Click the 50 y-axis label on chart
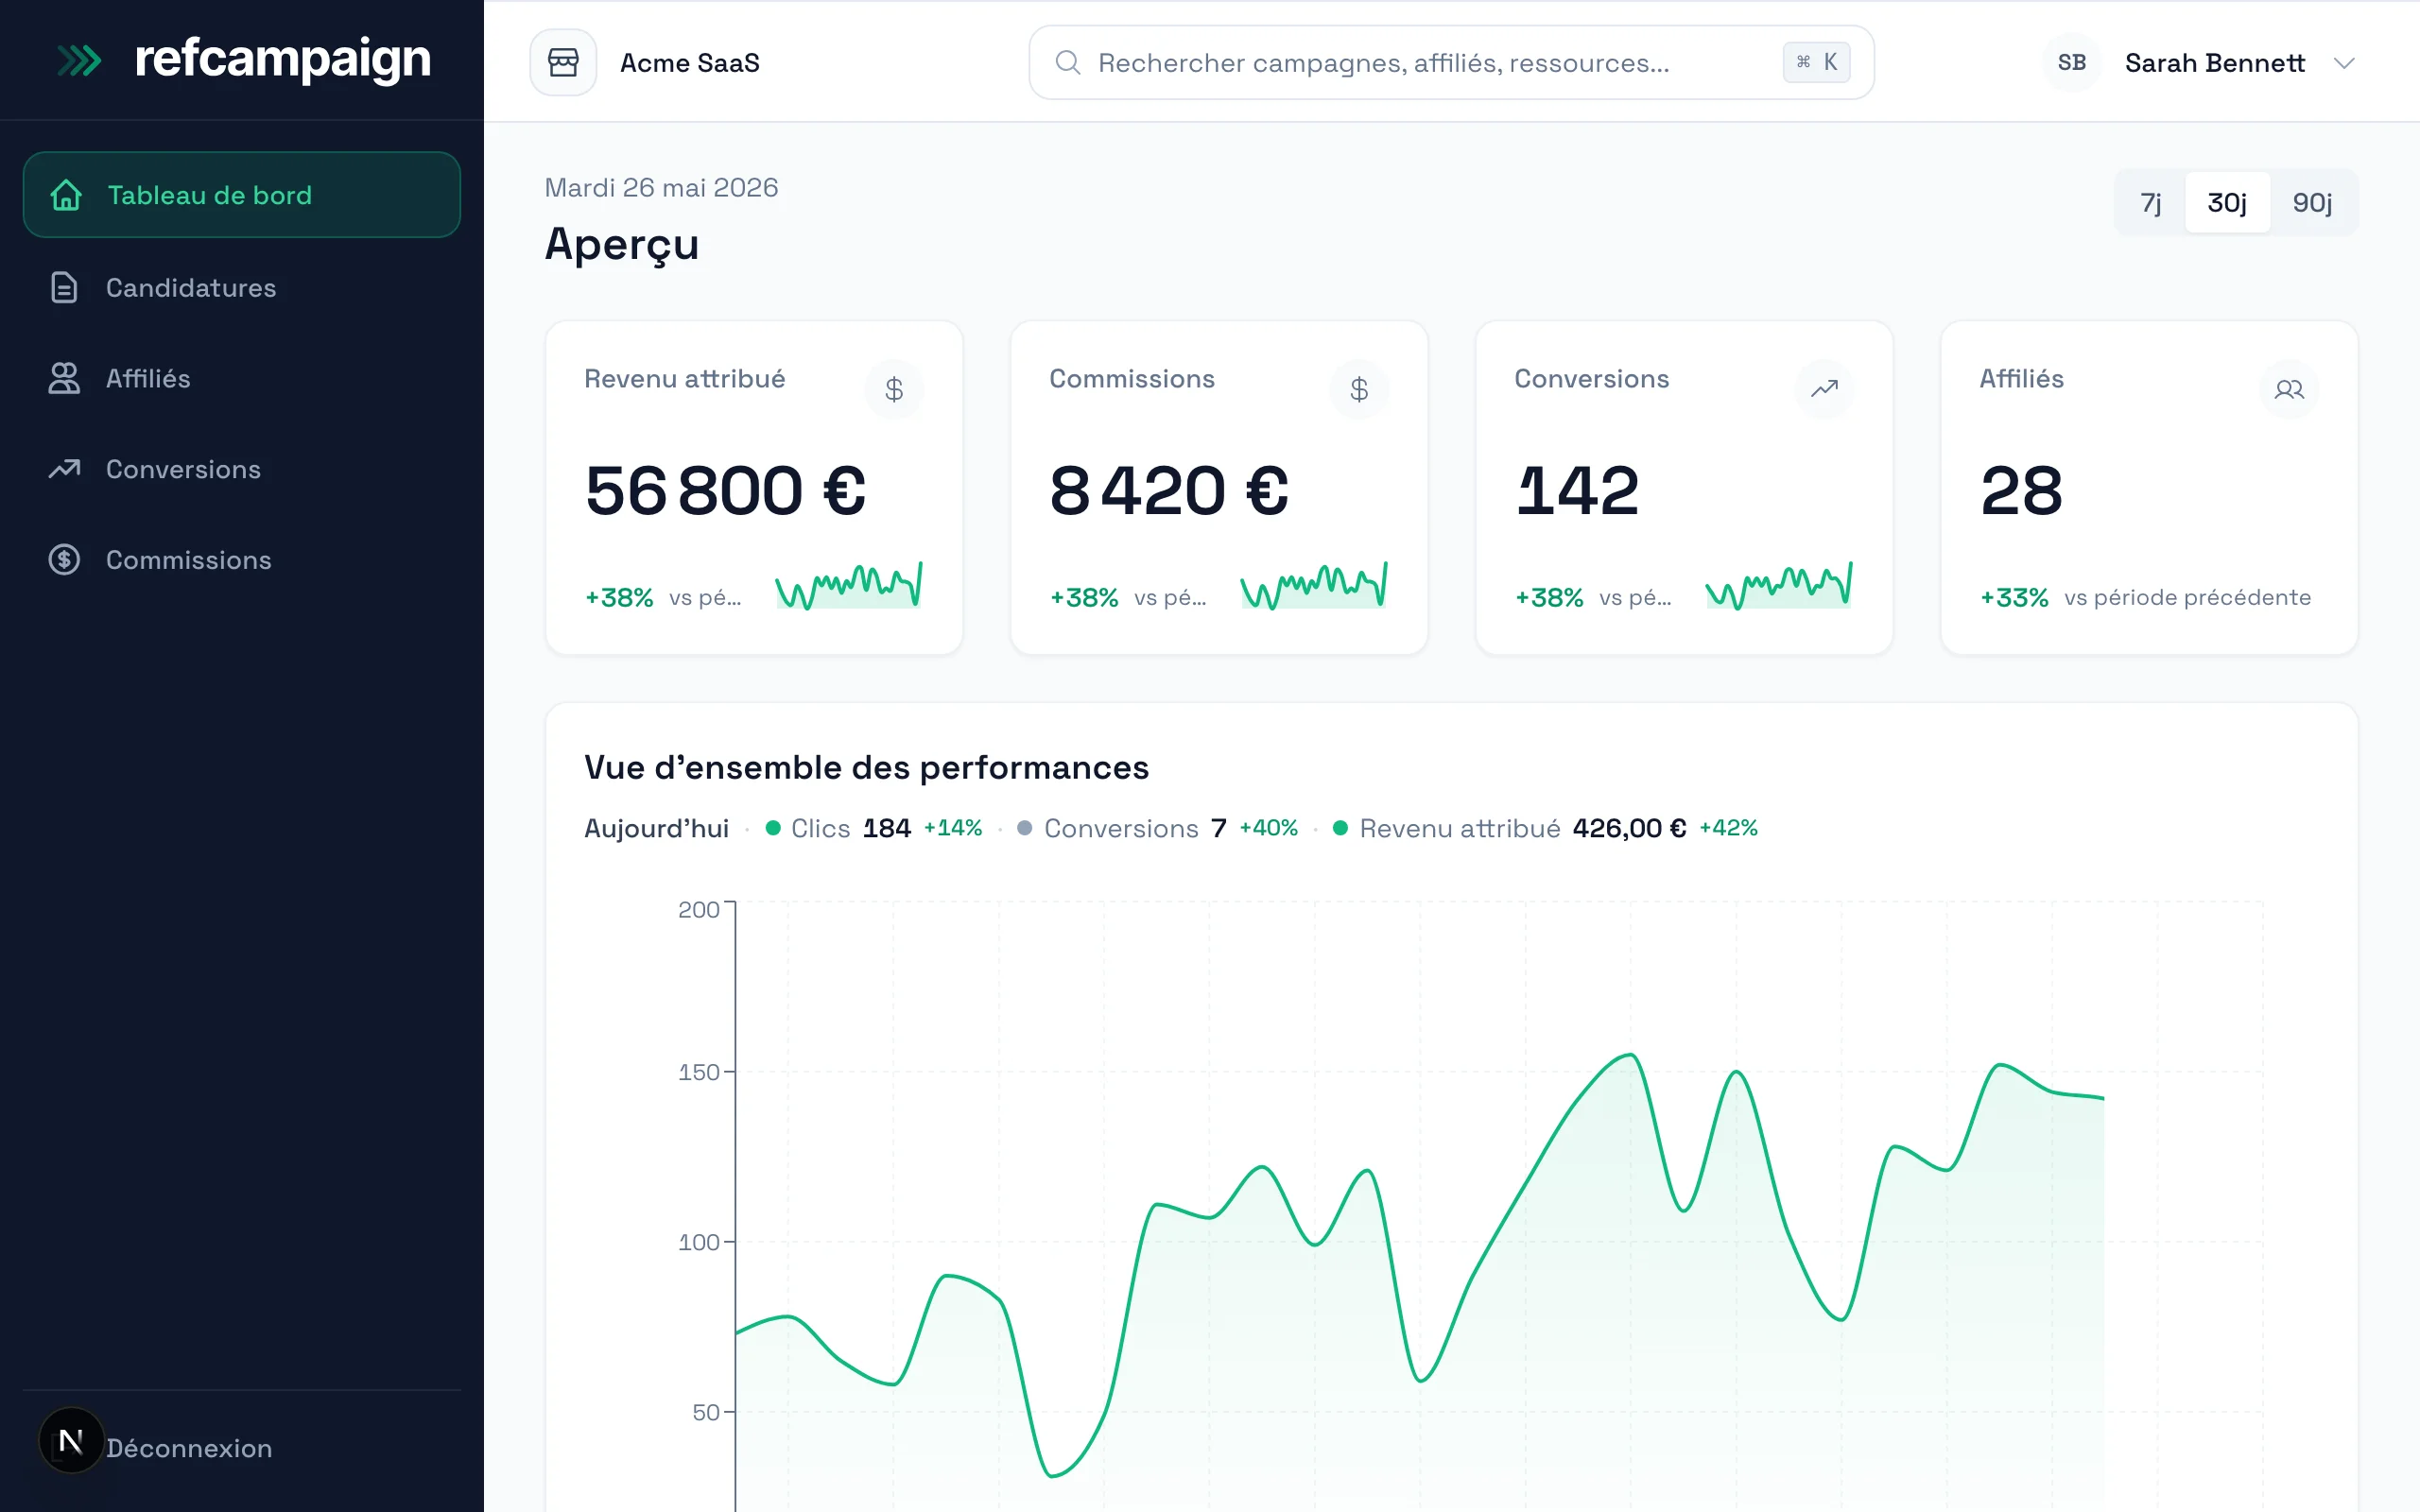Image resolution: width=2420 pixels, height=1512 pixels. coord(706,1412)
